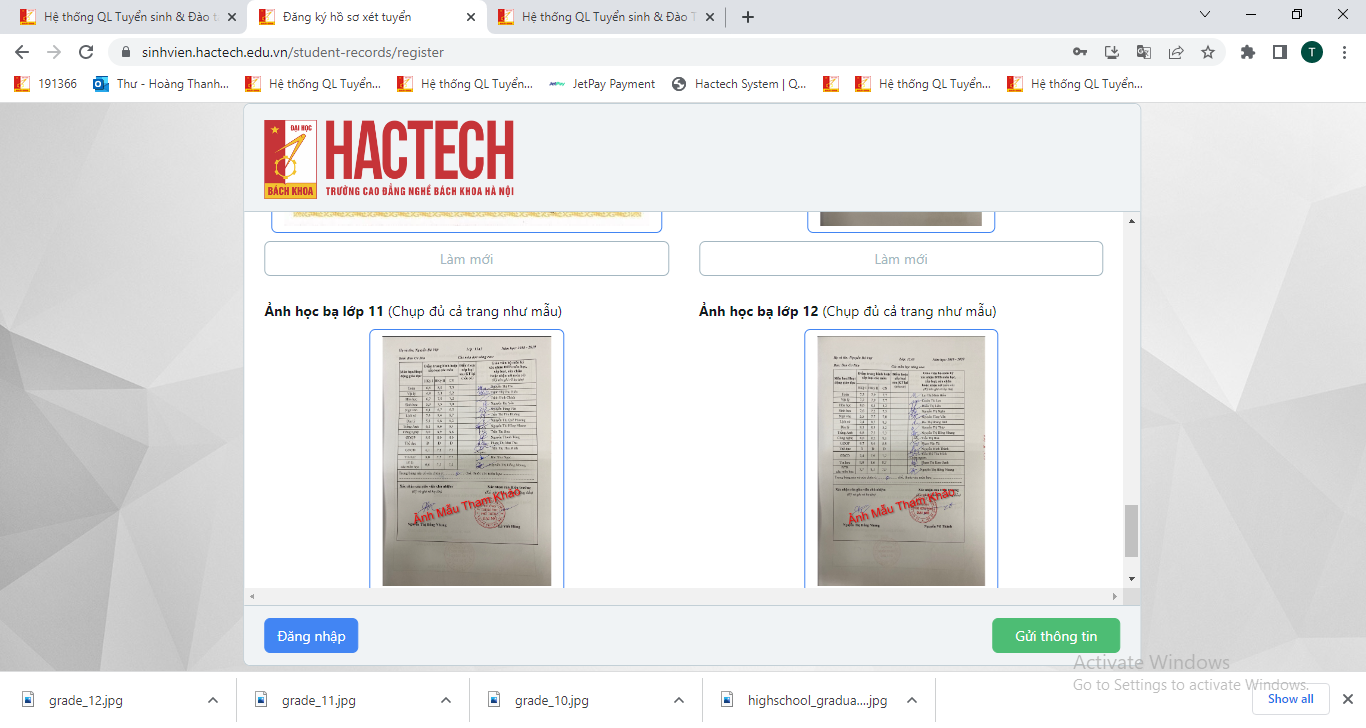The height and width of the screenshot is (728, 1366).
Task: Open saved passwords key icon
Action: pyautogui.click(x=1080, y=52)
